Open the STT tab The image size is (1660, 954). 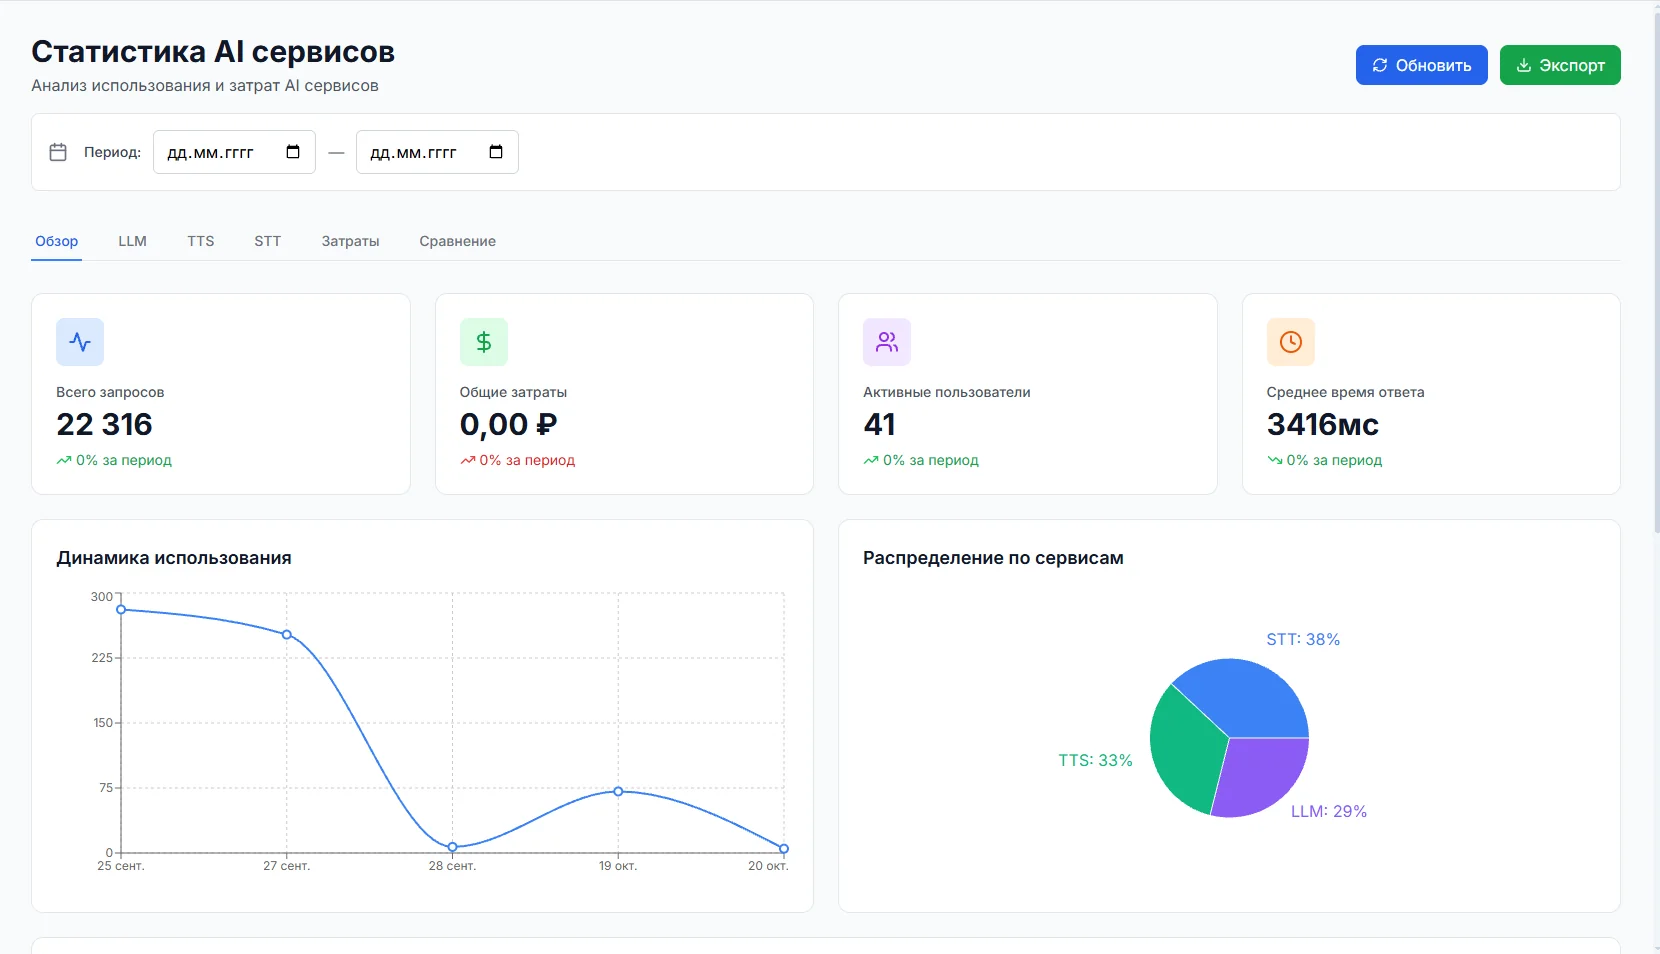268,241
